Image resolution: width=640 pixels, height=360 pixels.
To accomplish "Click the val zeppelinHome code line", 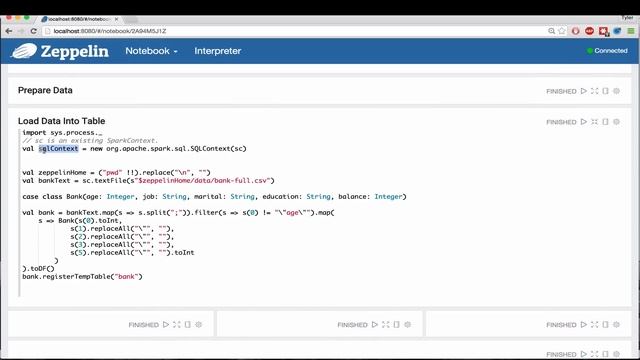I will click(x=116, y=173).
